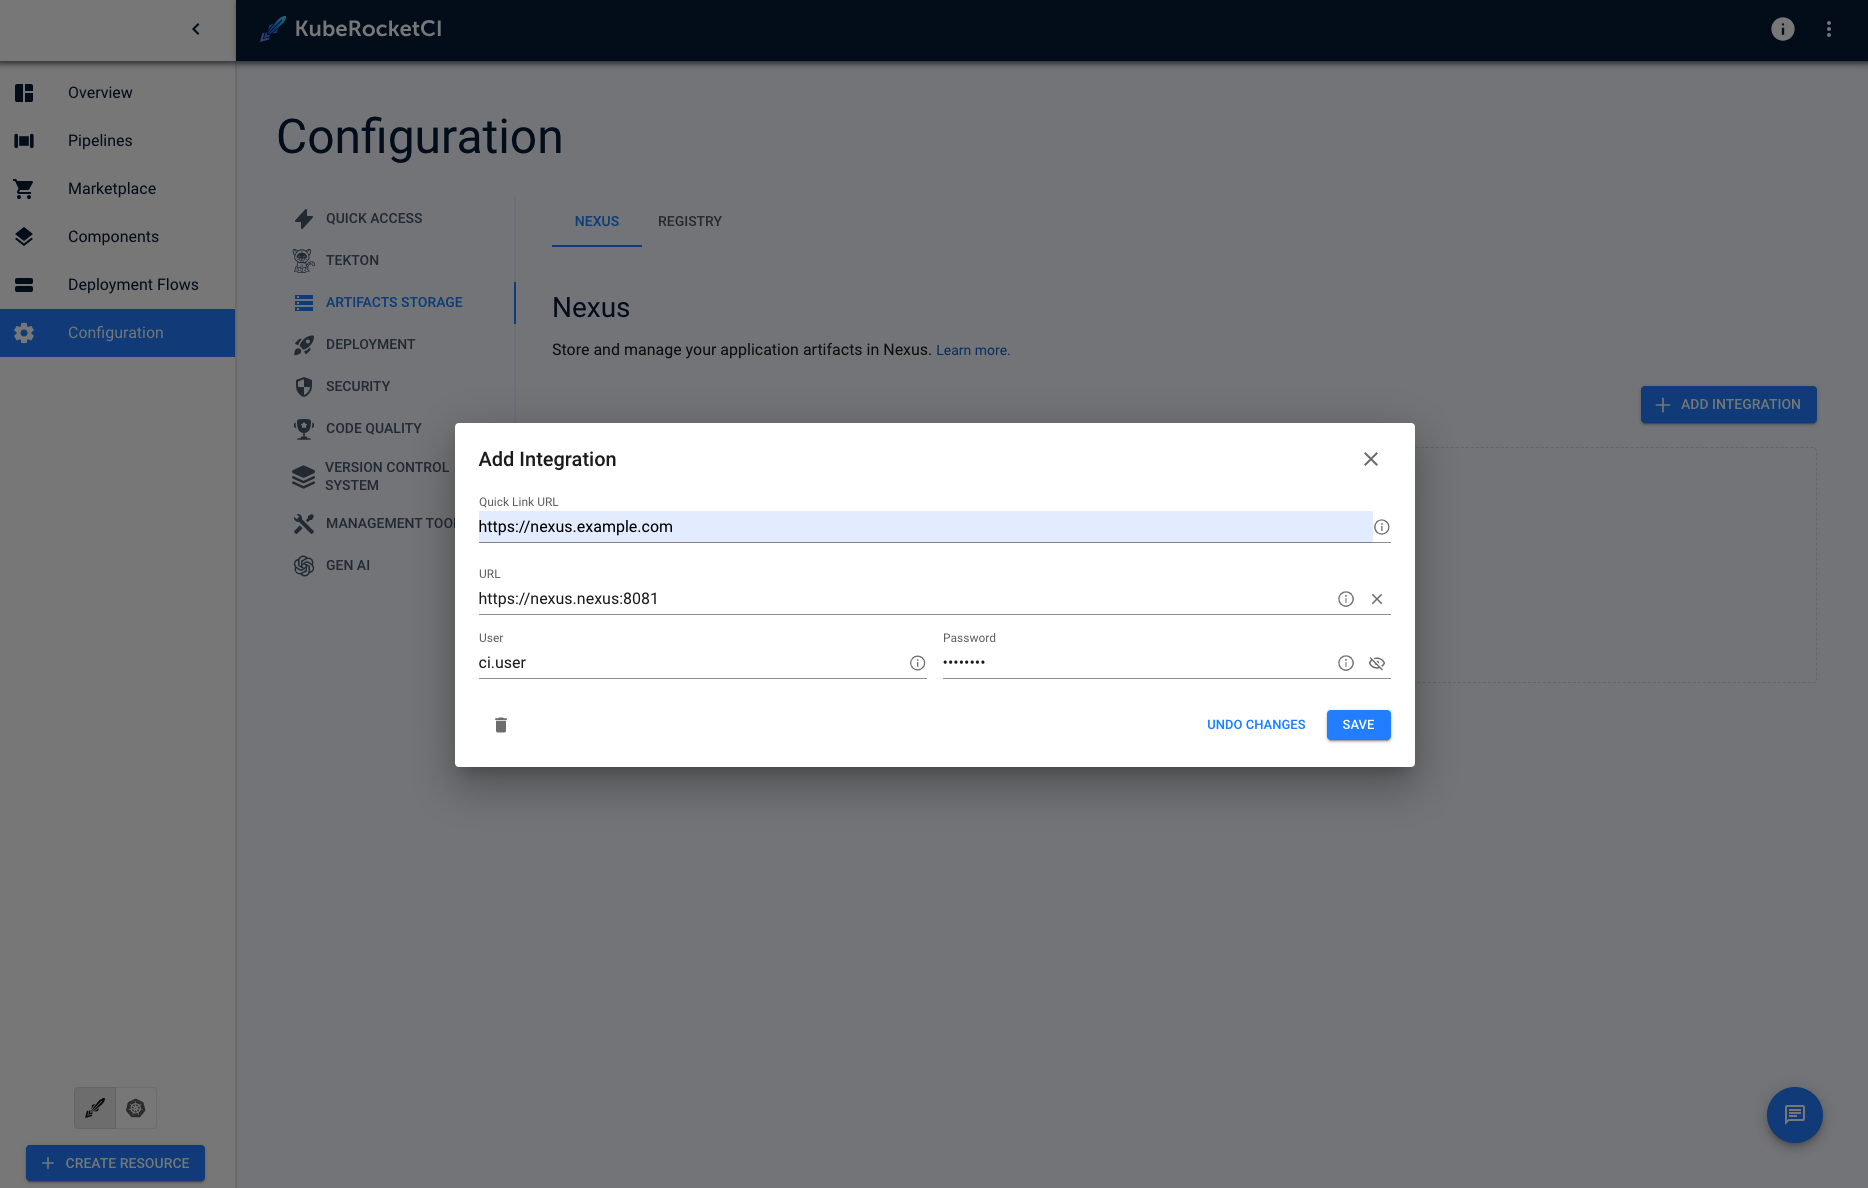This screenshot has width=1868, height=1188.
Task: Click the Code Quality trophy icon
Action: click(x=303, y=428)
